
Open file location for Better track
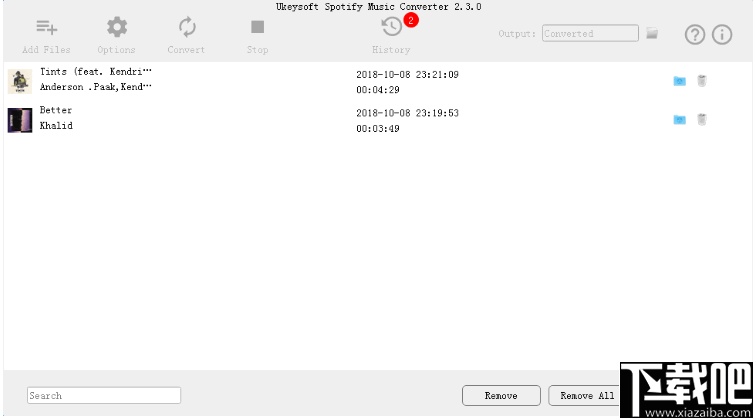coord(679,119)
